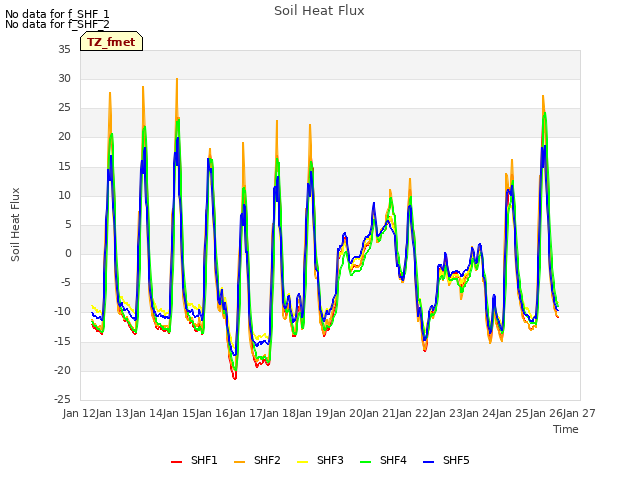Click the TZ_fmet annotation label
Viewport: 640px width, 480px height.
[111, 42]
